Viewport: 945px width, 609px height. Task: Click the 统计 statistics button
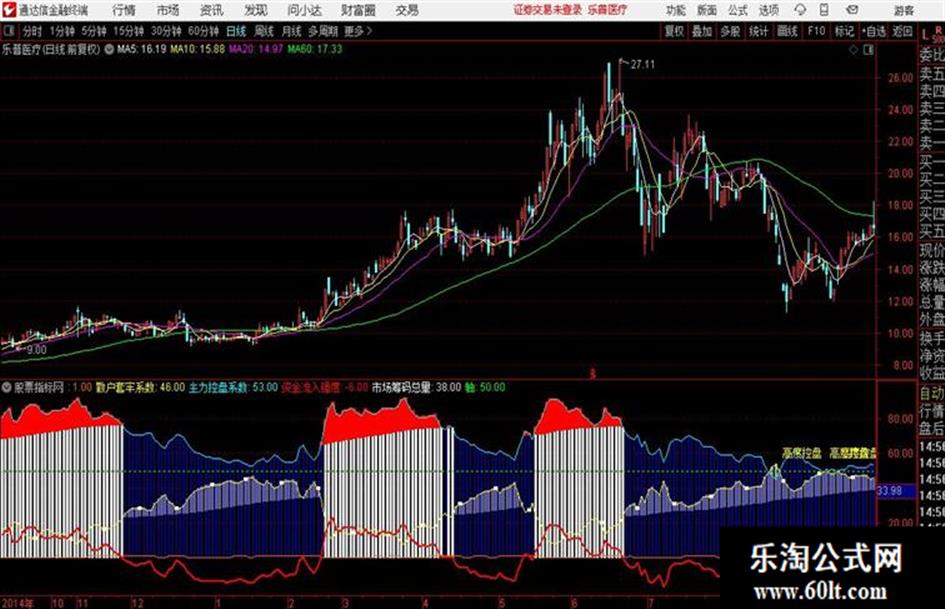(759, 31)
